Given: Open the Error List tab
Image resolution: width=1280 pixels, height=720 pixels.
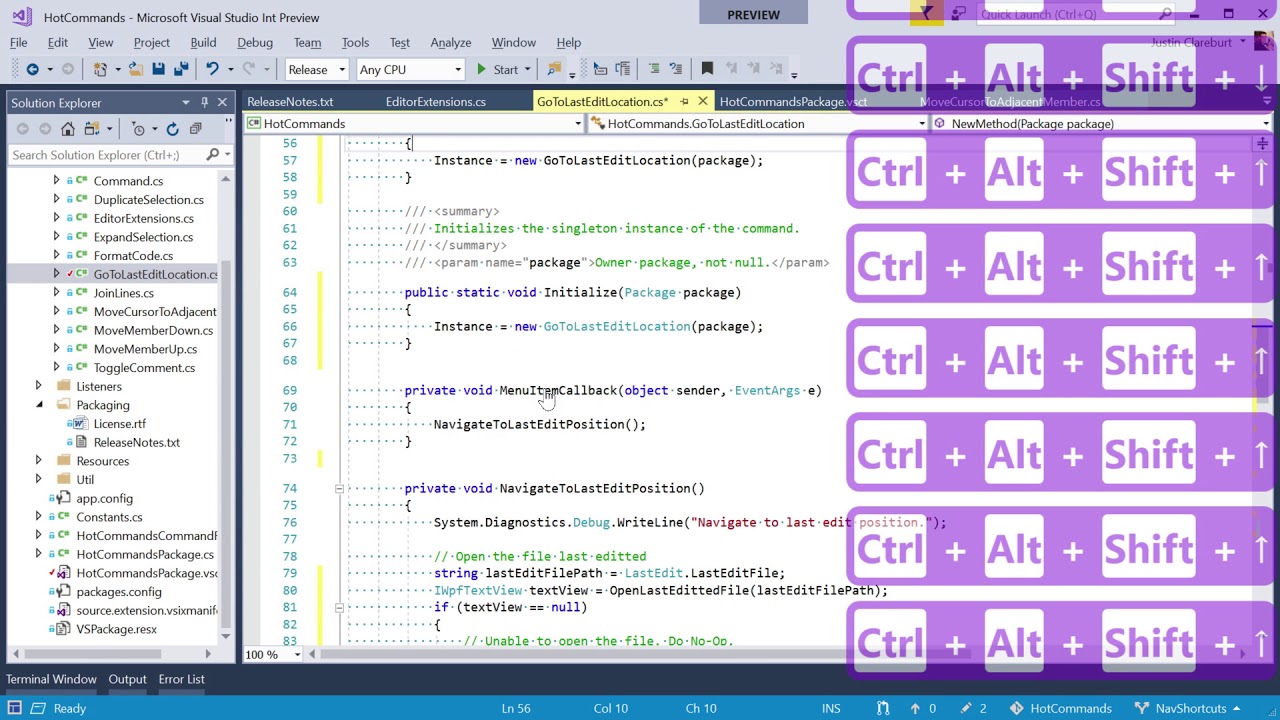Looking at the screenshot, I should coord(181,679).
